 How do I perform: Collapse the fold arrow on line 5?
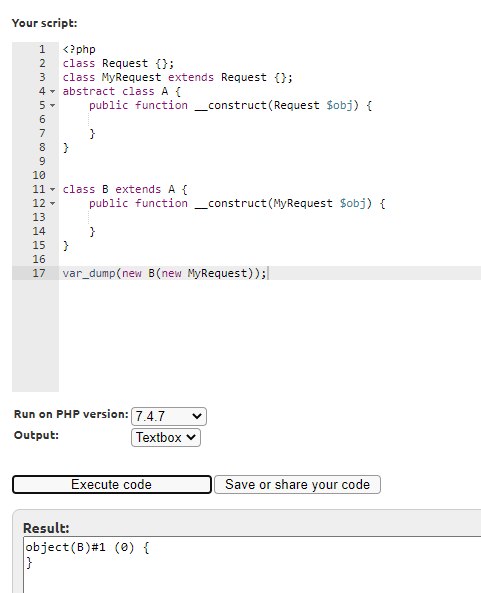click(x=53, y=106)
